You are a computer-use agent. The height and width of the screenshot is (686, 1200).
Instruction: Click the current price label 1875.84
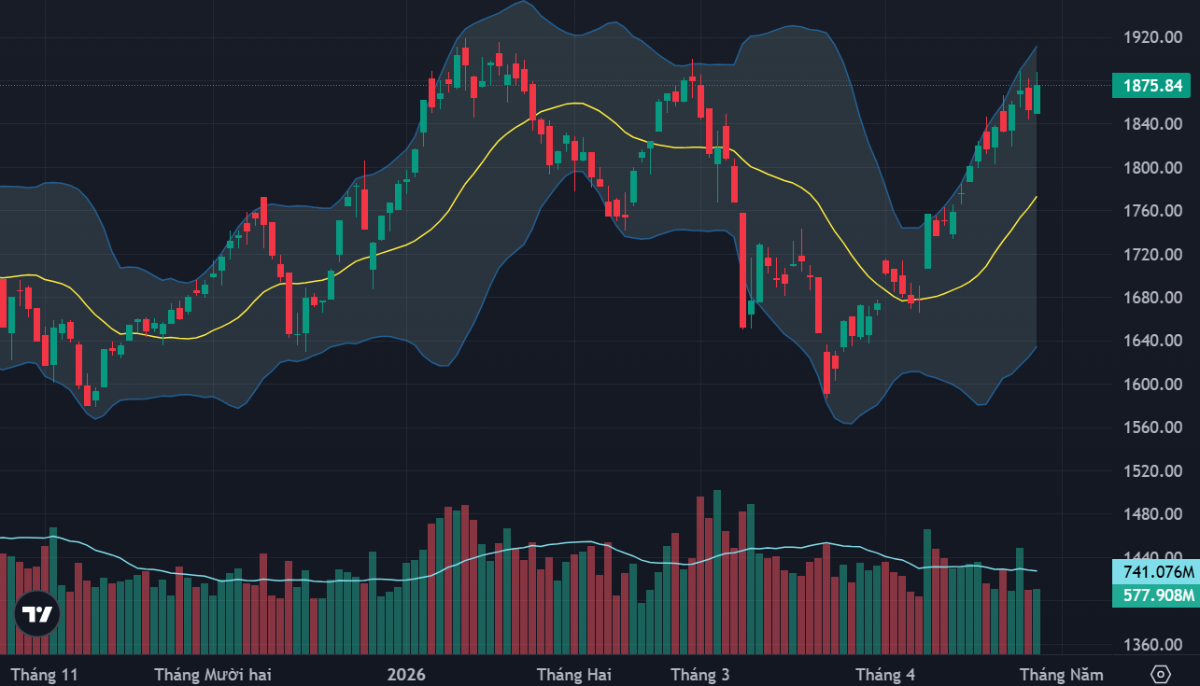pos(1152,86)
